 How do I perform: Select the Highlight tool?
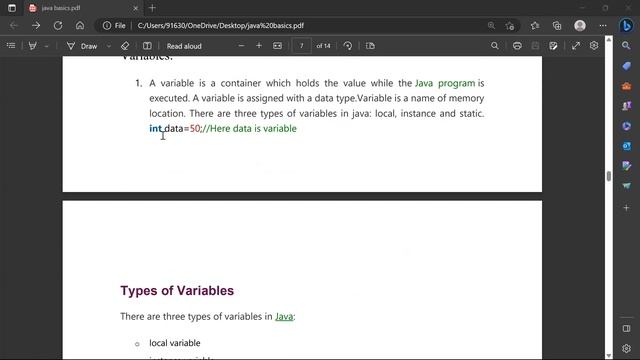pyautogui.click(x=32, y=46)
